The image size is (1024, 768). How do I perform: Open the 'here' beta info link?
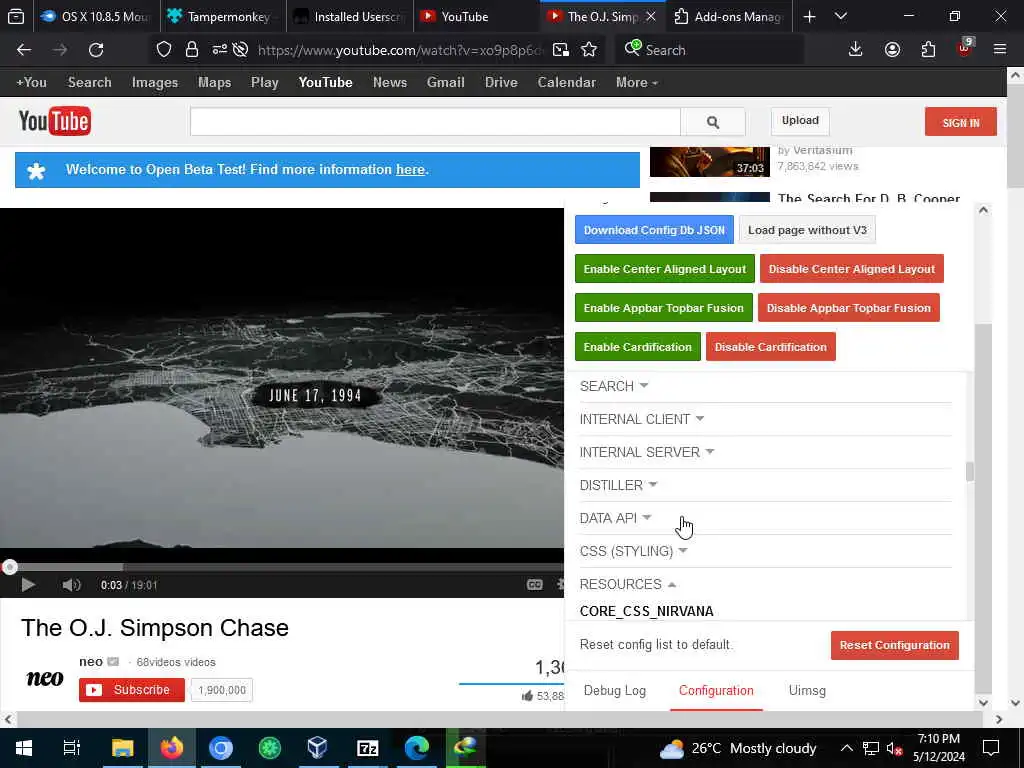point(410,170)
